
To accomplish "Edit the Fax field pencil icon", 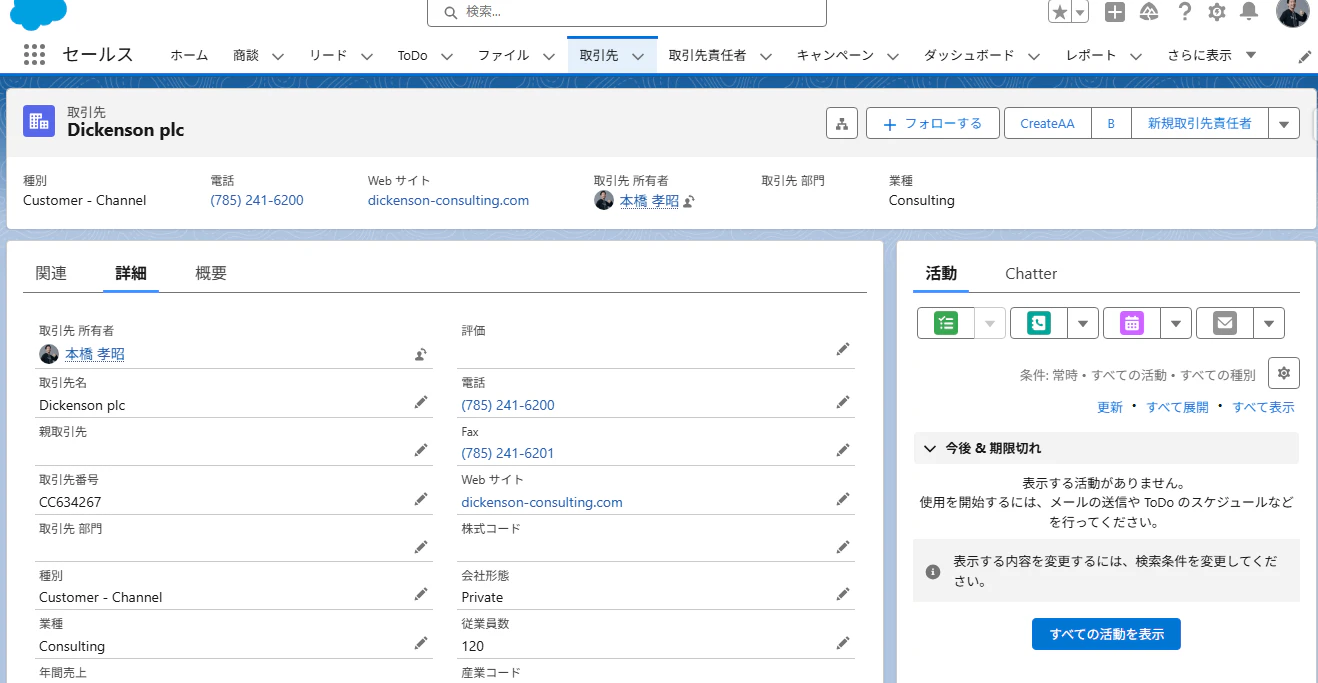I will 843,450.
